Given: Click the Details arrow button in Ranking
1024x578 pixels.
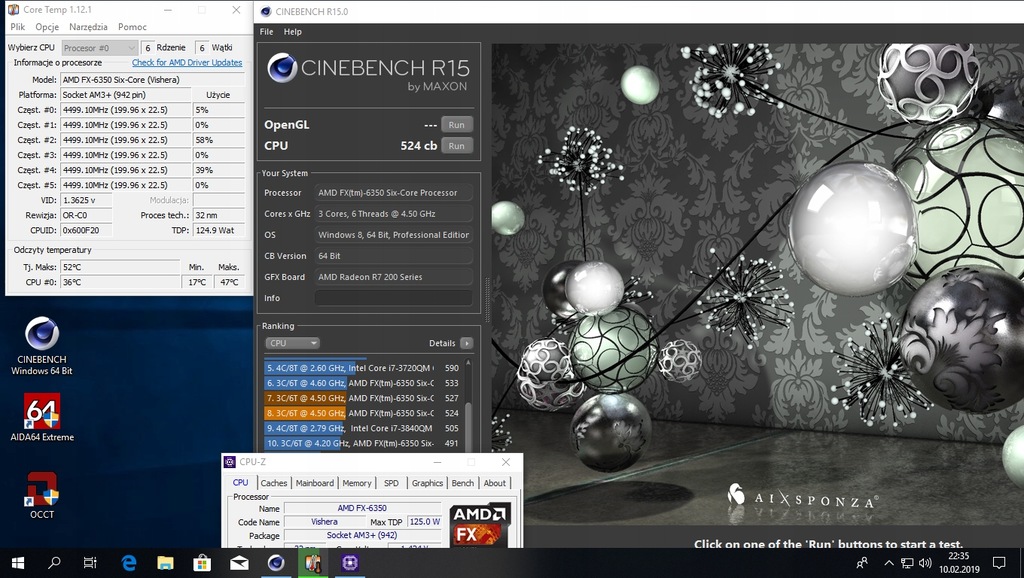Looking at the screenshot, I should (466, 343).
